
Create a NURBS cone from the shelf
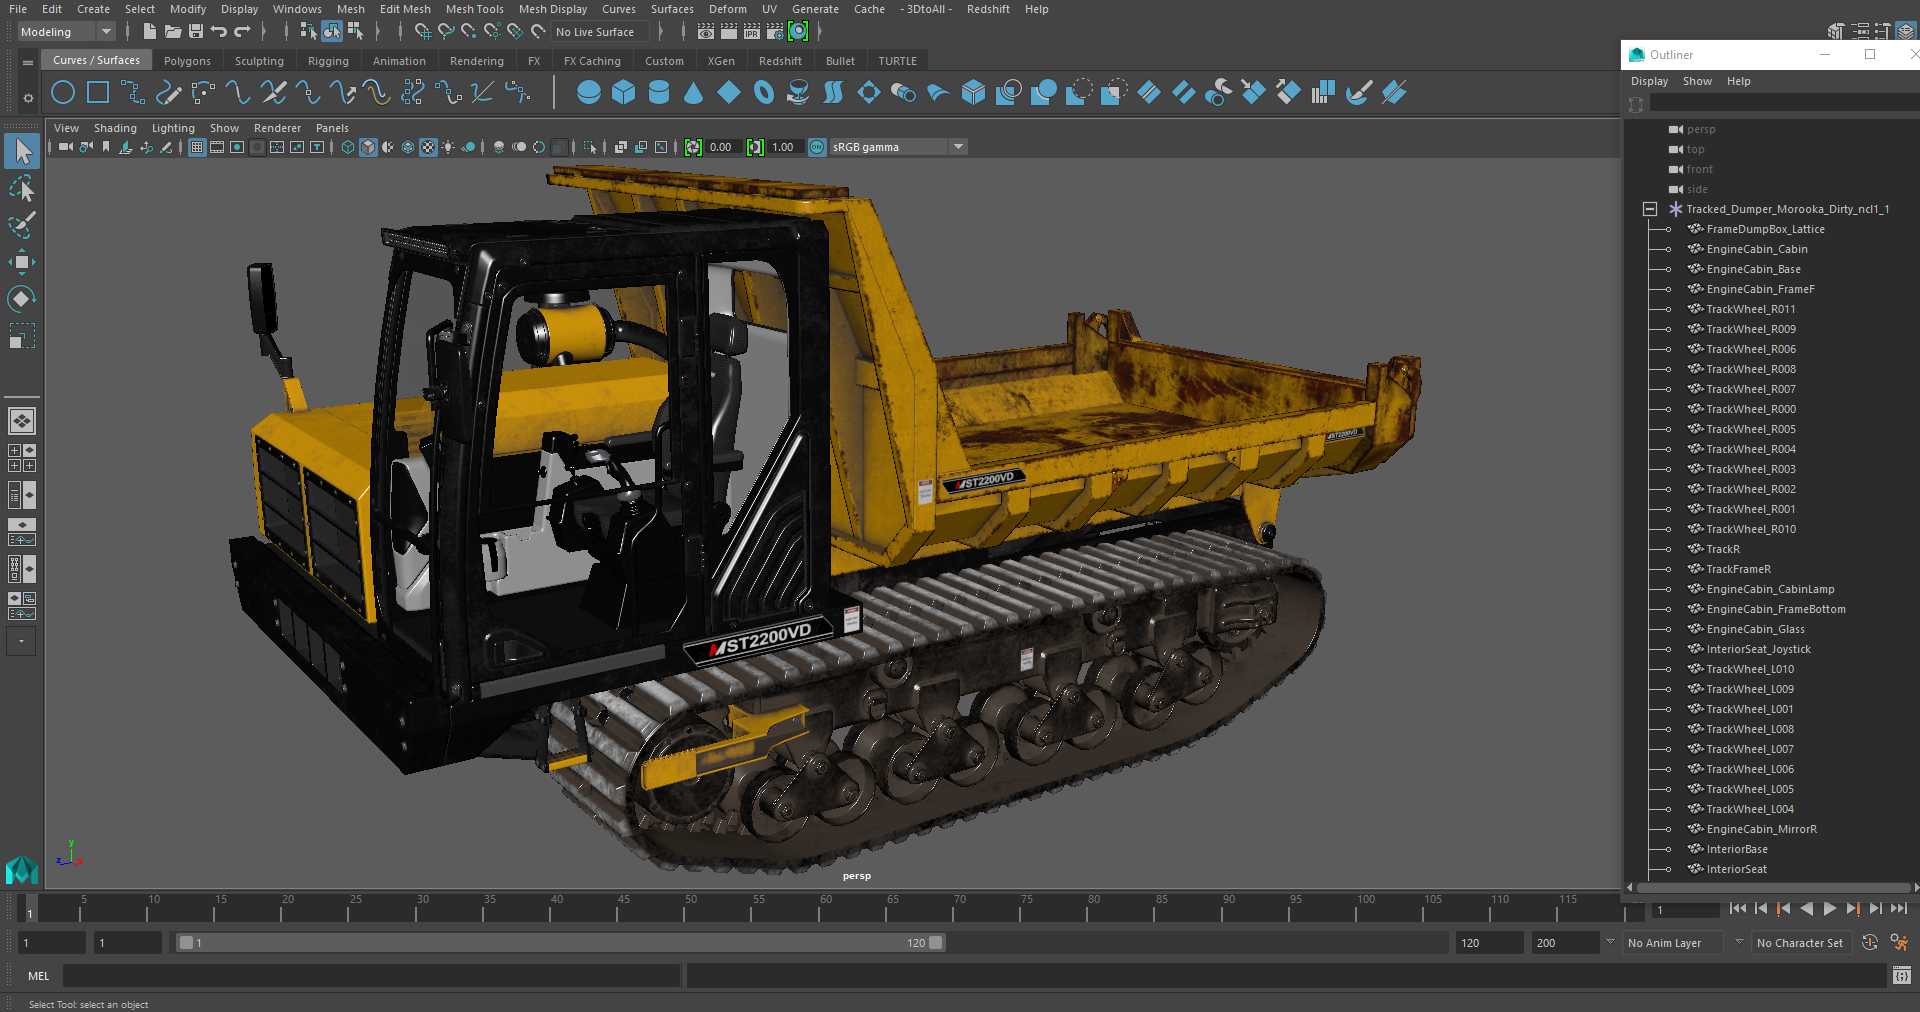(x=694, y=93)
